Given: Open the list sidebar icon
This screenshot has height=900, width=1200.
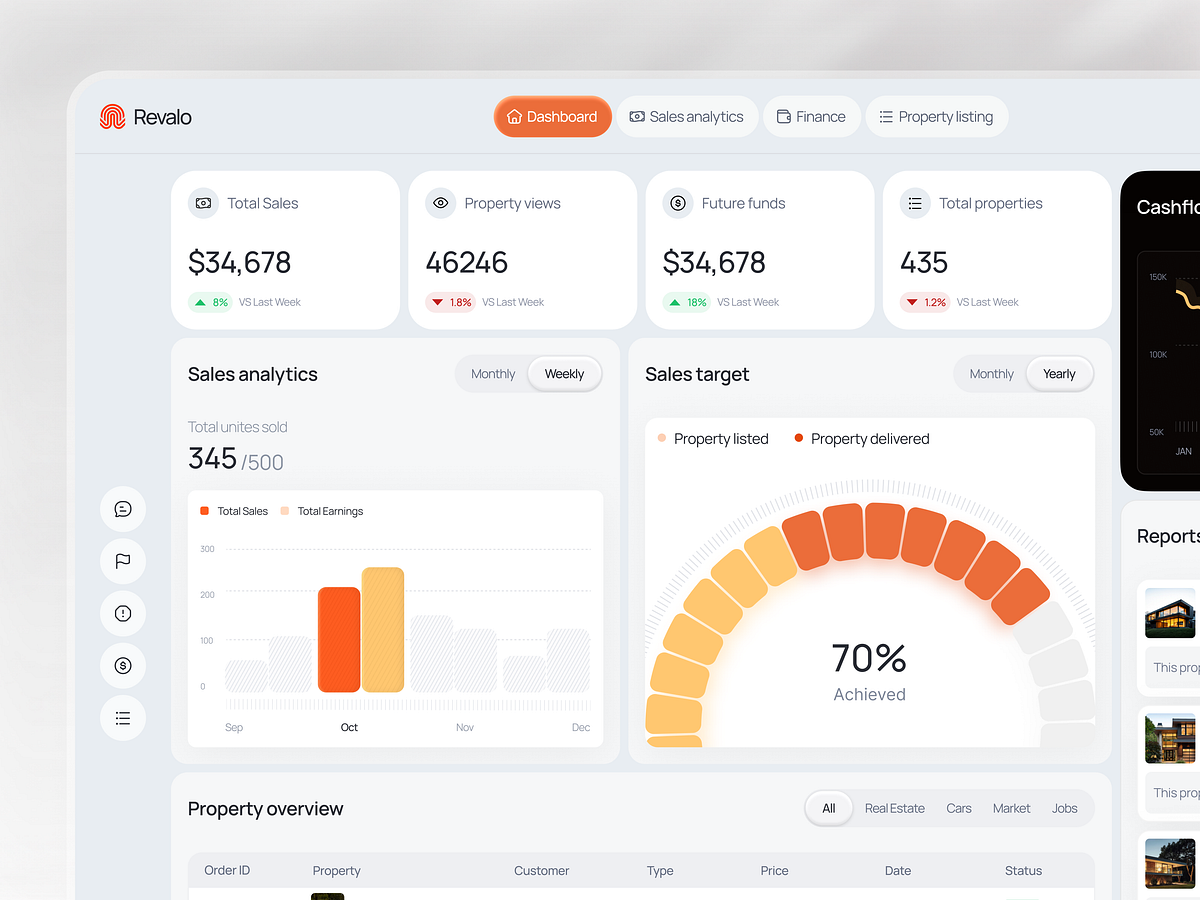Looking at the screenshot, I should (123, 718).
